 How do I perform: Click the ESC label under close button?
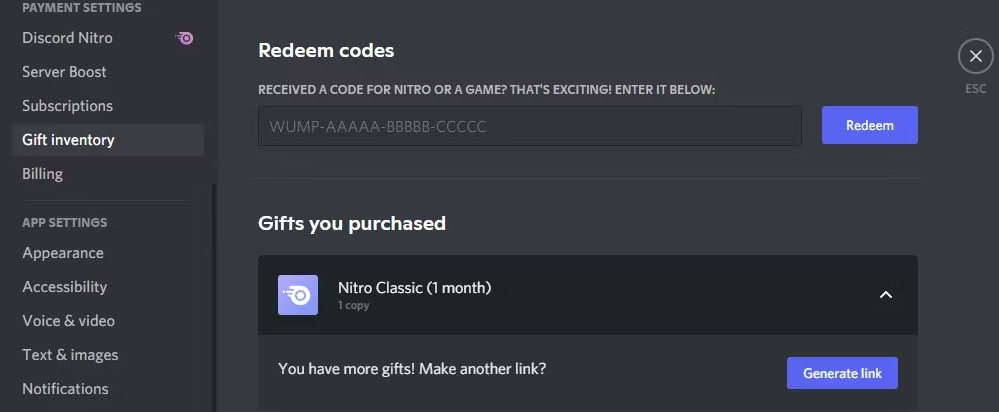(975, 89)
